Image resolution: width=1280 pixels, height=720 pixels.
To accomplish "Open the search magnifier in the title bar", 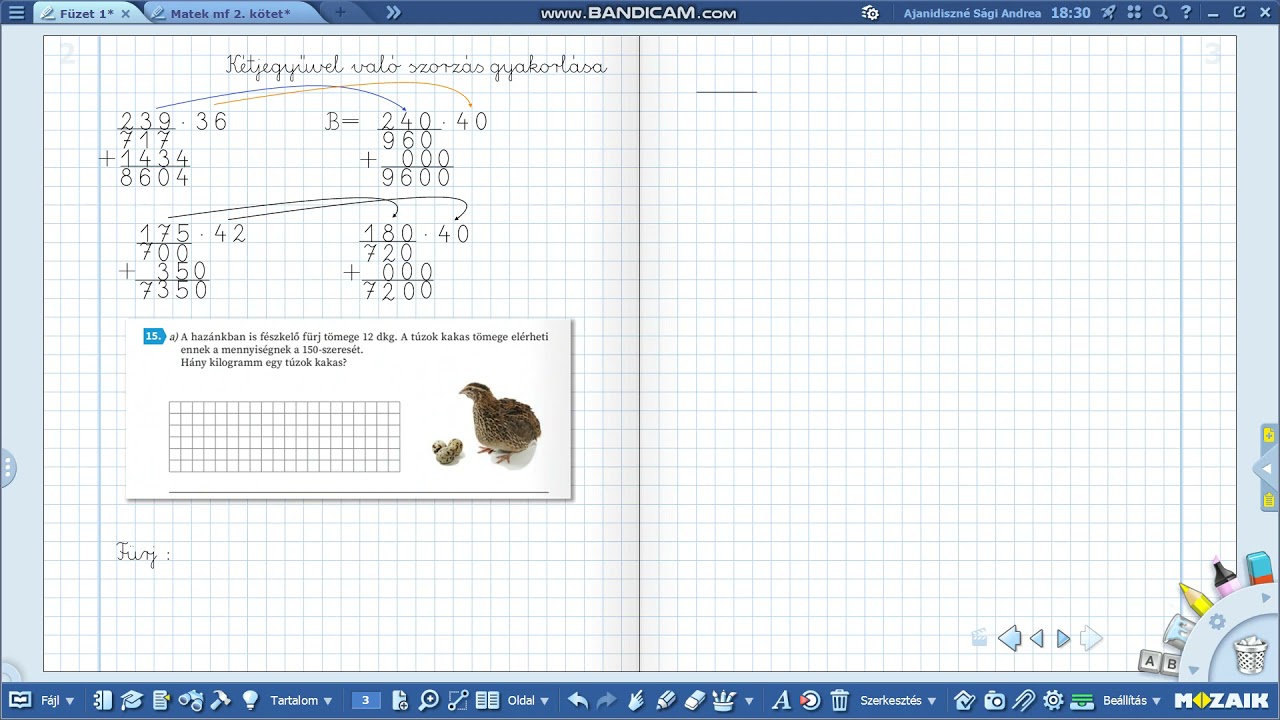I will click(1160, 13).
